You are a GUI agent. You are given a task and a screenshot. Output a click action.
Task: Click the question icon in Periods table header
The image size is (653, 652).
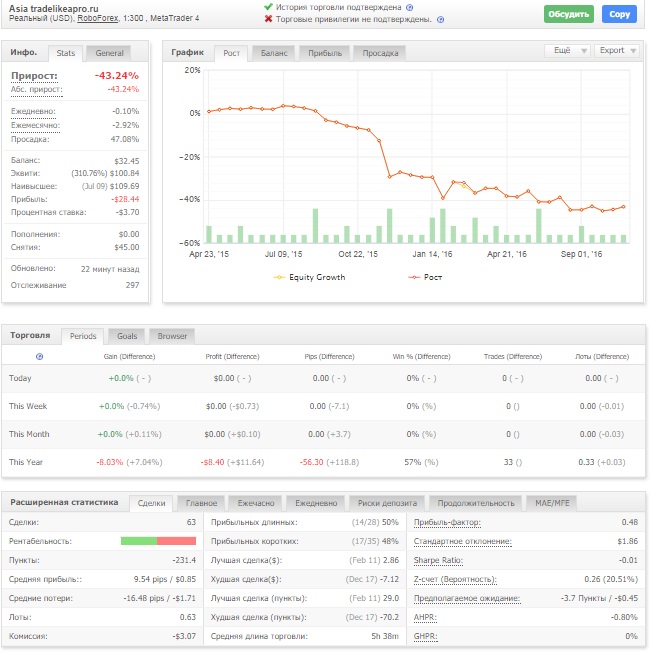pos(40,356)
